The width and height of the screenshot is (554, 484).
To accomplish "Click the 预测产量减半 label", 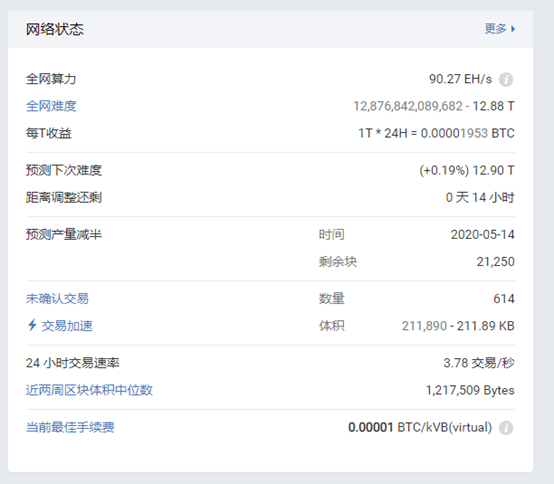I will pyautogui.click(x=64, y=235).
